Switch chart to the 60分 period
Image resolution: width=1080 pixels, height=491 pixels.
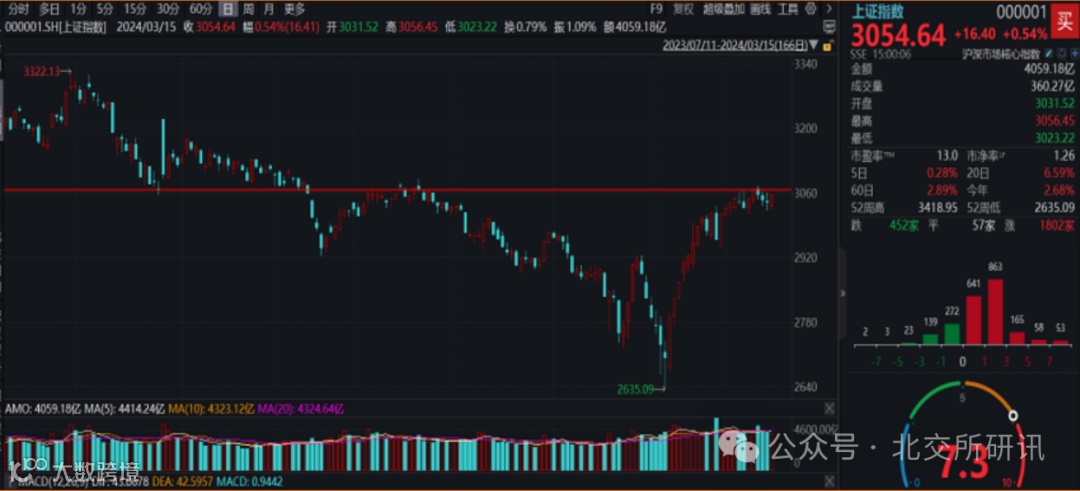200,9
